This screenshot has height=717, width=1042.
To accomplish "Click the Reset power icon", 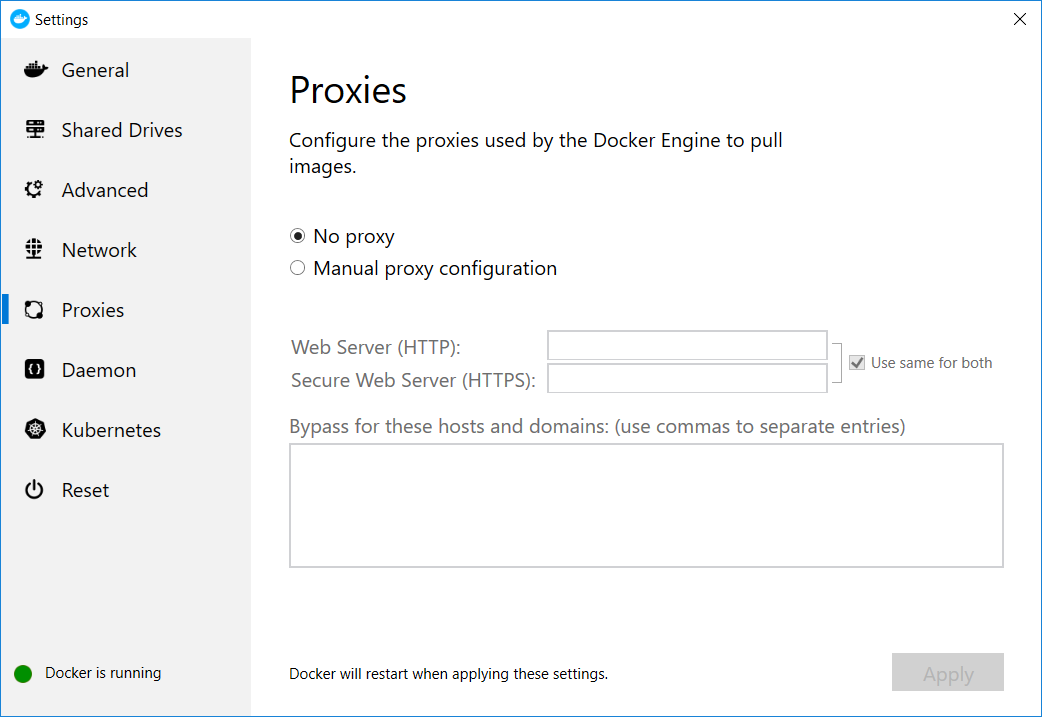I will click(x=35, y=490).
